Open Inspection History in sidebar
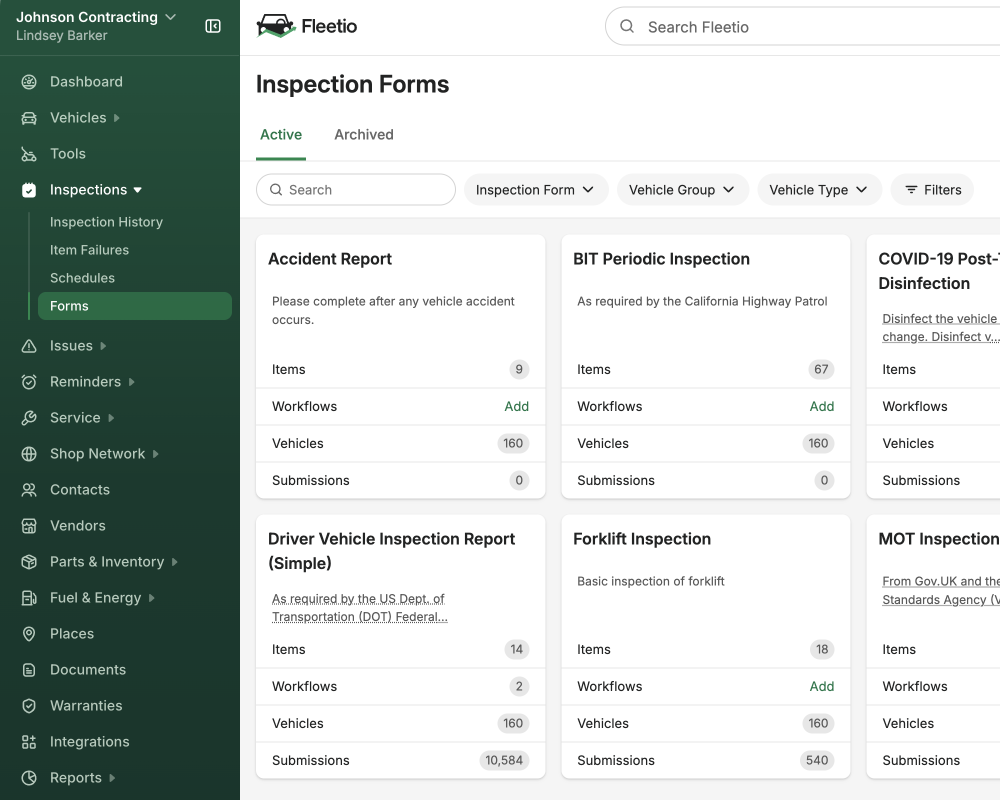This screenshot has height=800, width=1000. pos(107,222)
